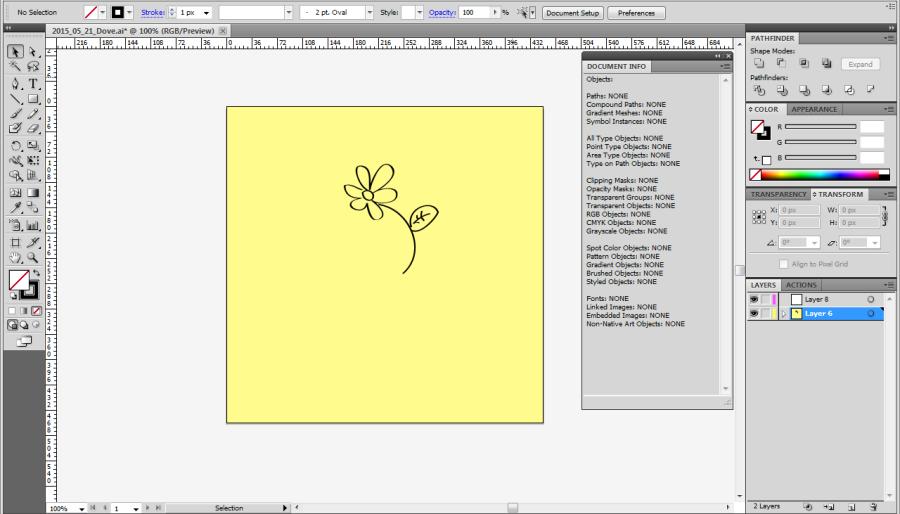Click the Opacity label link
Image resolution: width=900 pixels, height=514 pixels.
point(442,12)
